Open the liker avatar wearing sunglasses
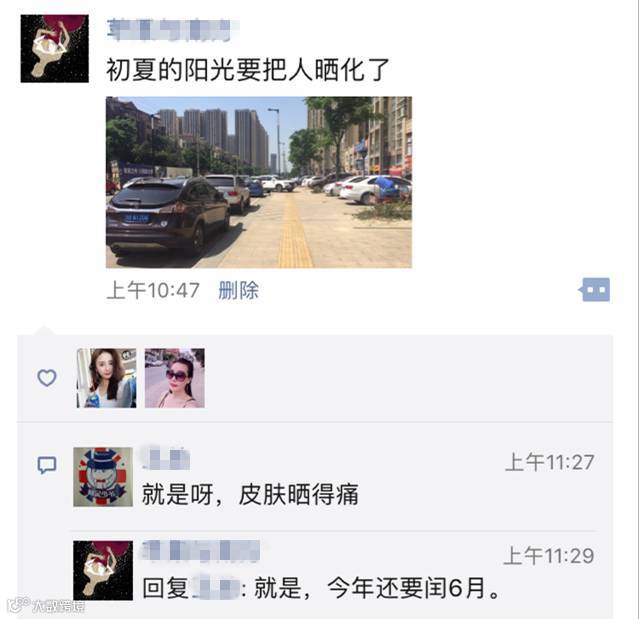This screenshot has width=639, height=619. [175, 378]
